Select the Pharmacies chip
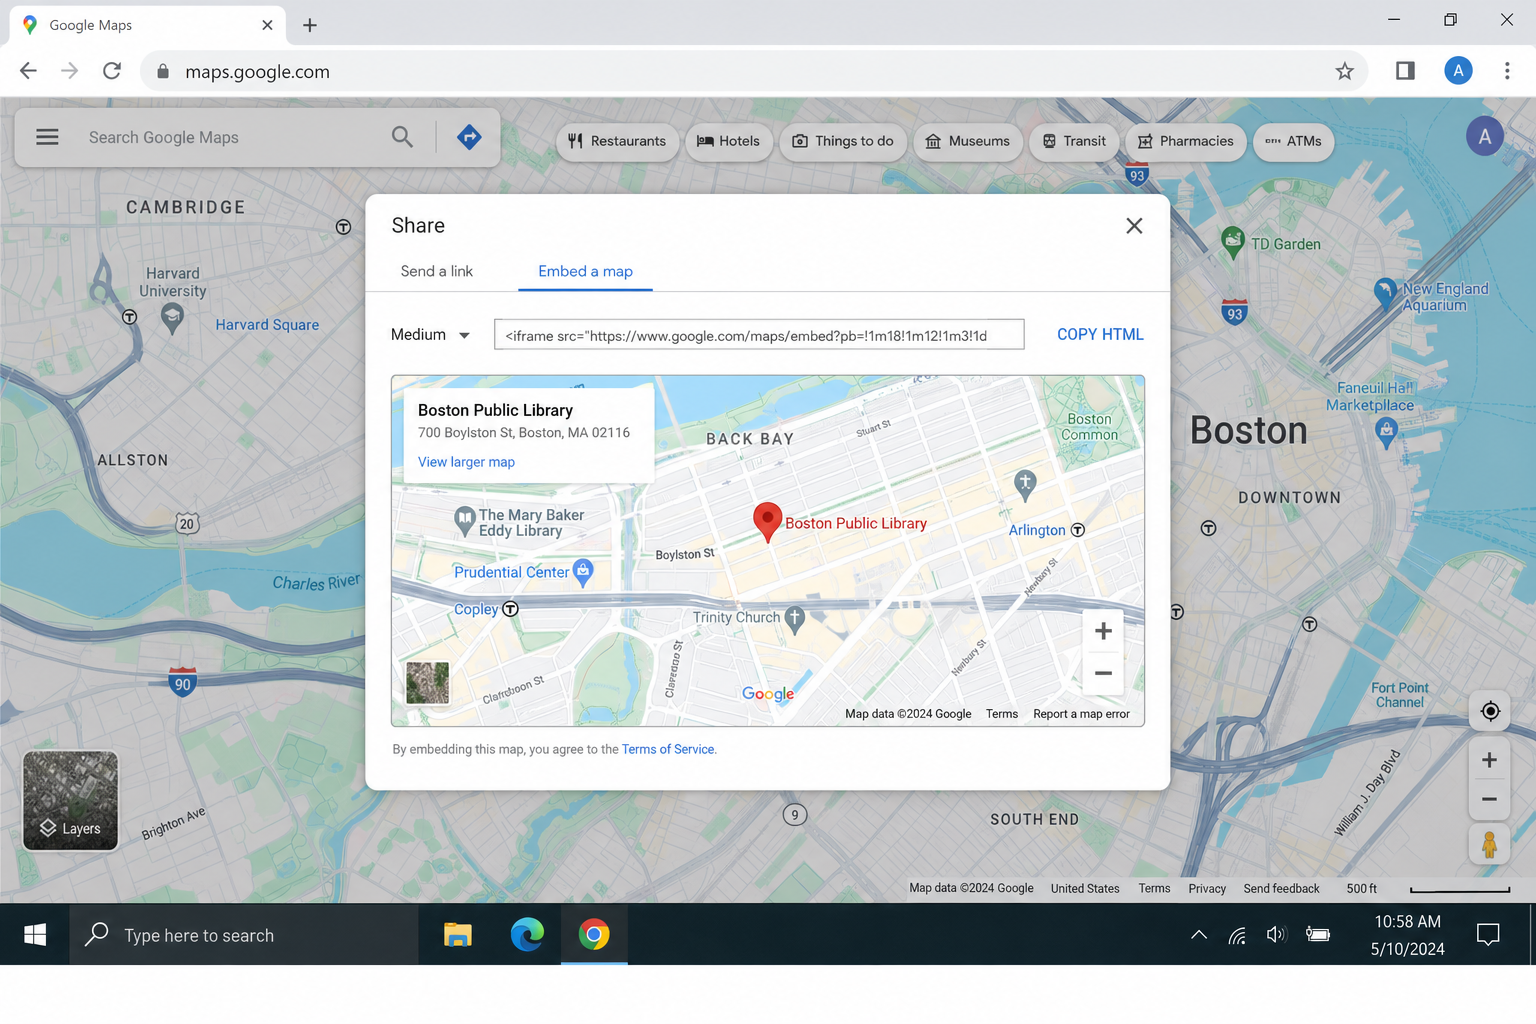Image resolution: width=1536 pixels, height=1024 pixels. [x=1185, y=141]
